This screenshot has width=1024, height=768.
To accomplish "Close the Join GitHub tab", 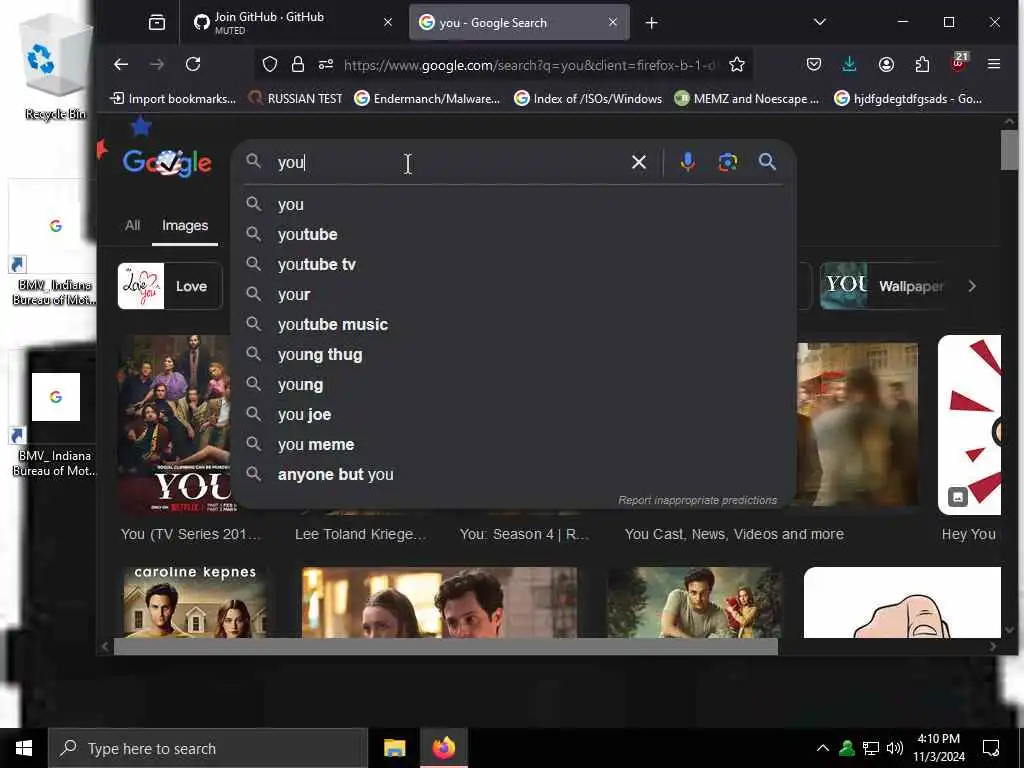I will 388,23.
